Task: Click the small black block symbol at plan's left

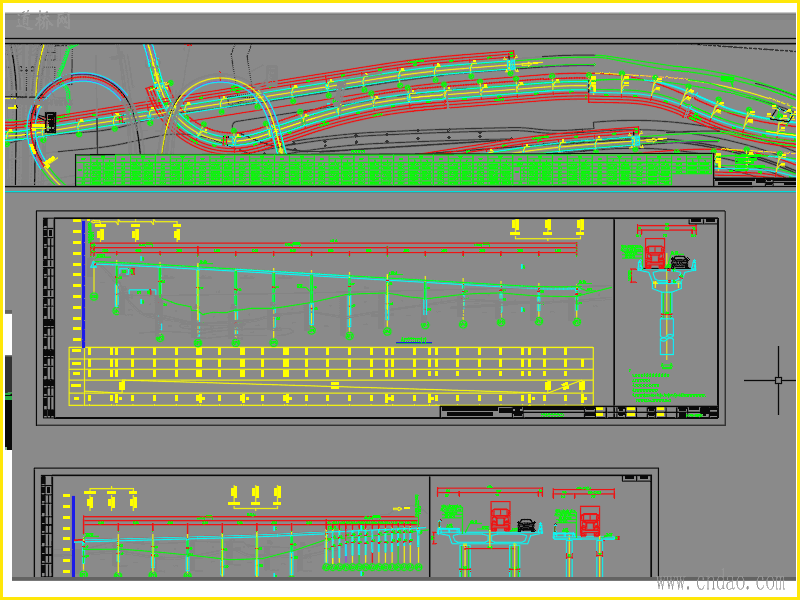Action: pos(51,122)
